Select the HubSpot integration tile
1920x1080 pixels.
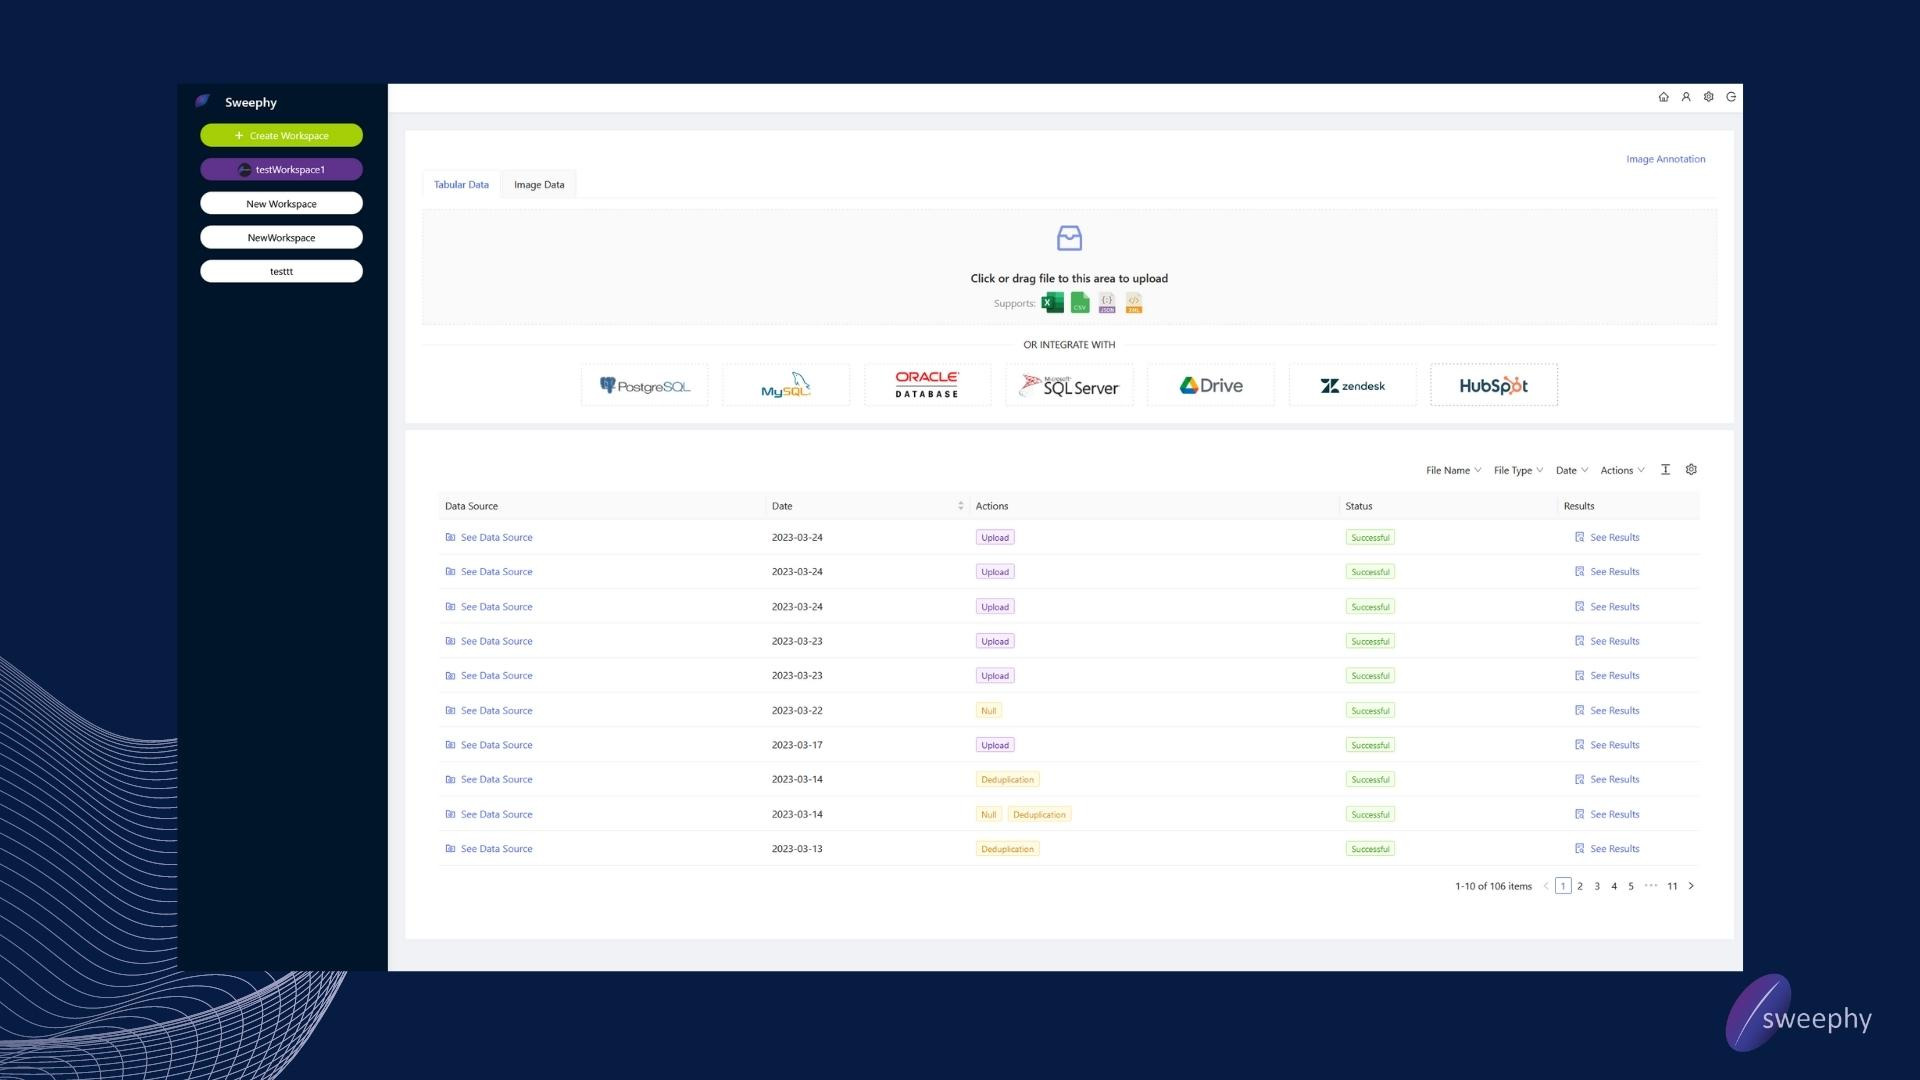[x=1493, y=386]
